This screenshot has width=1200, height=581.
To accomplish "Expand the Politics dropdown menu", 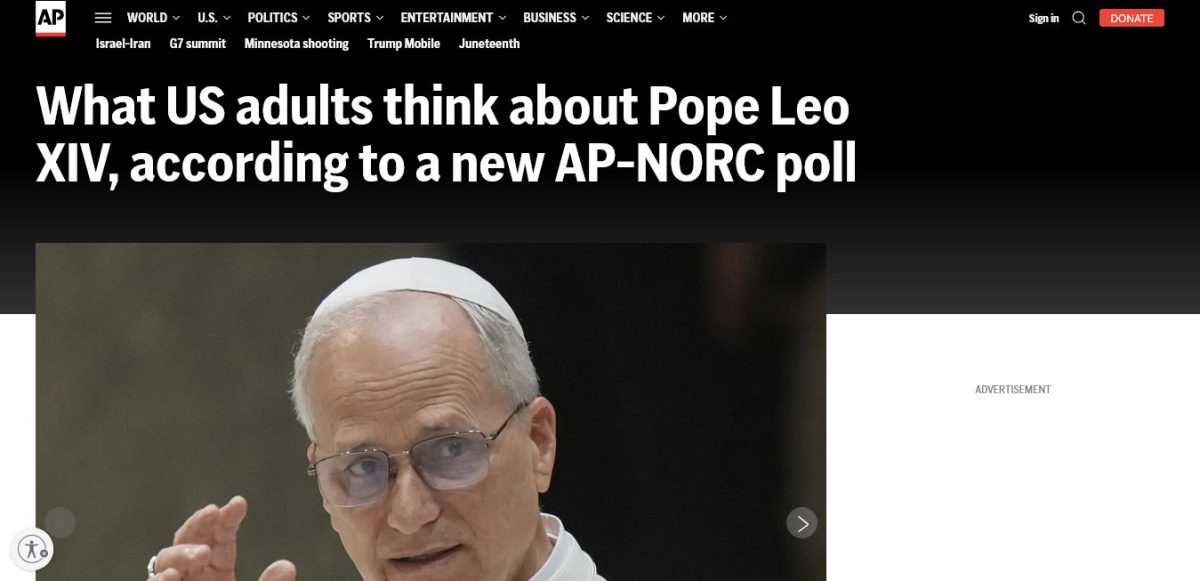I will coord(279,18).
